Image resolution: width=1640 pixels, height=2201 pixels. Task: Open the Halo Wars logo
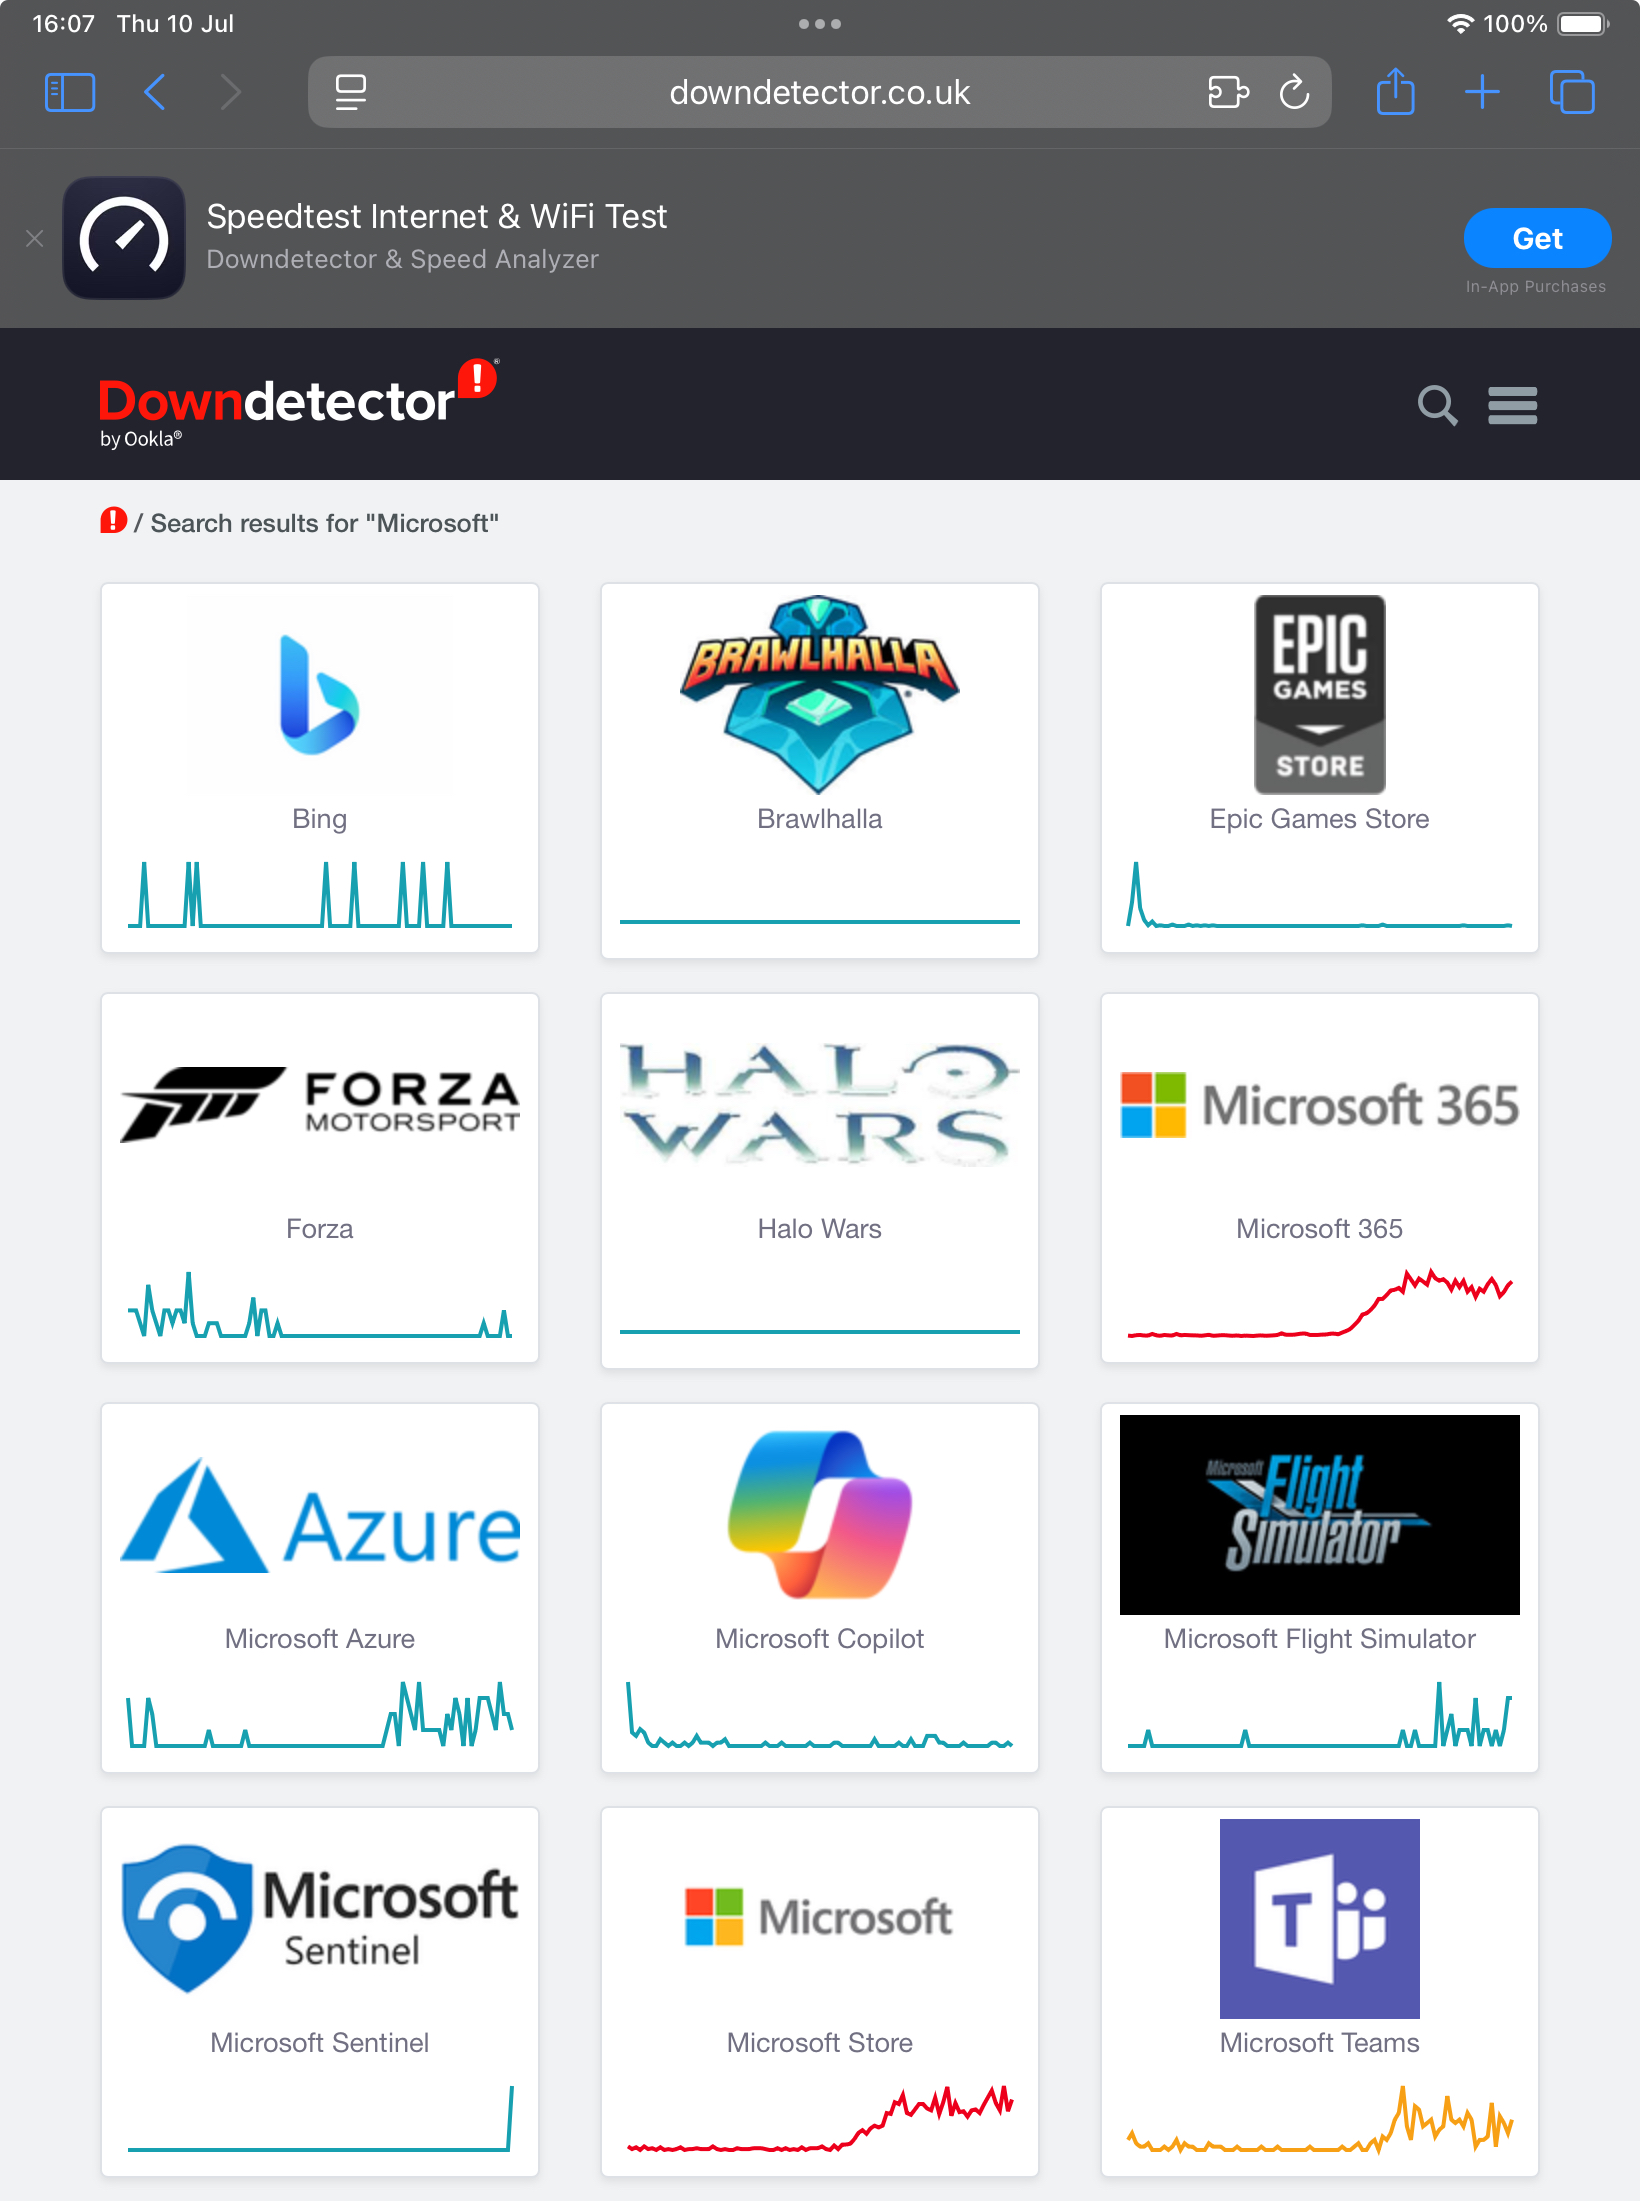[x=820, y=1105]
